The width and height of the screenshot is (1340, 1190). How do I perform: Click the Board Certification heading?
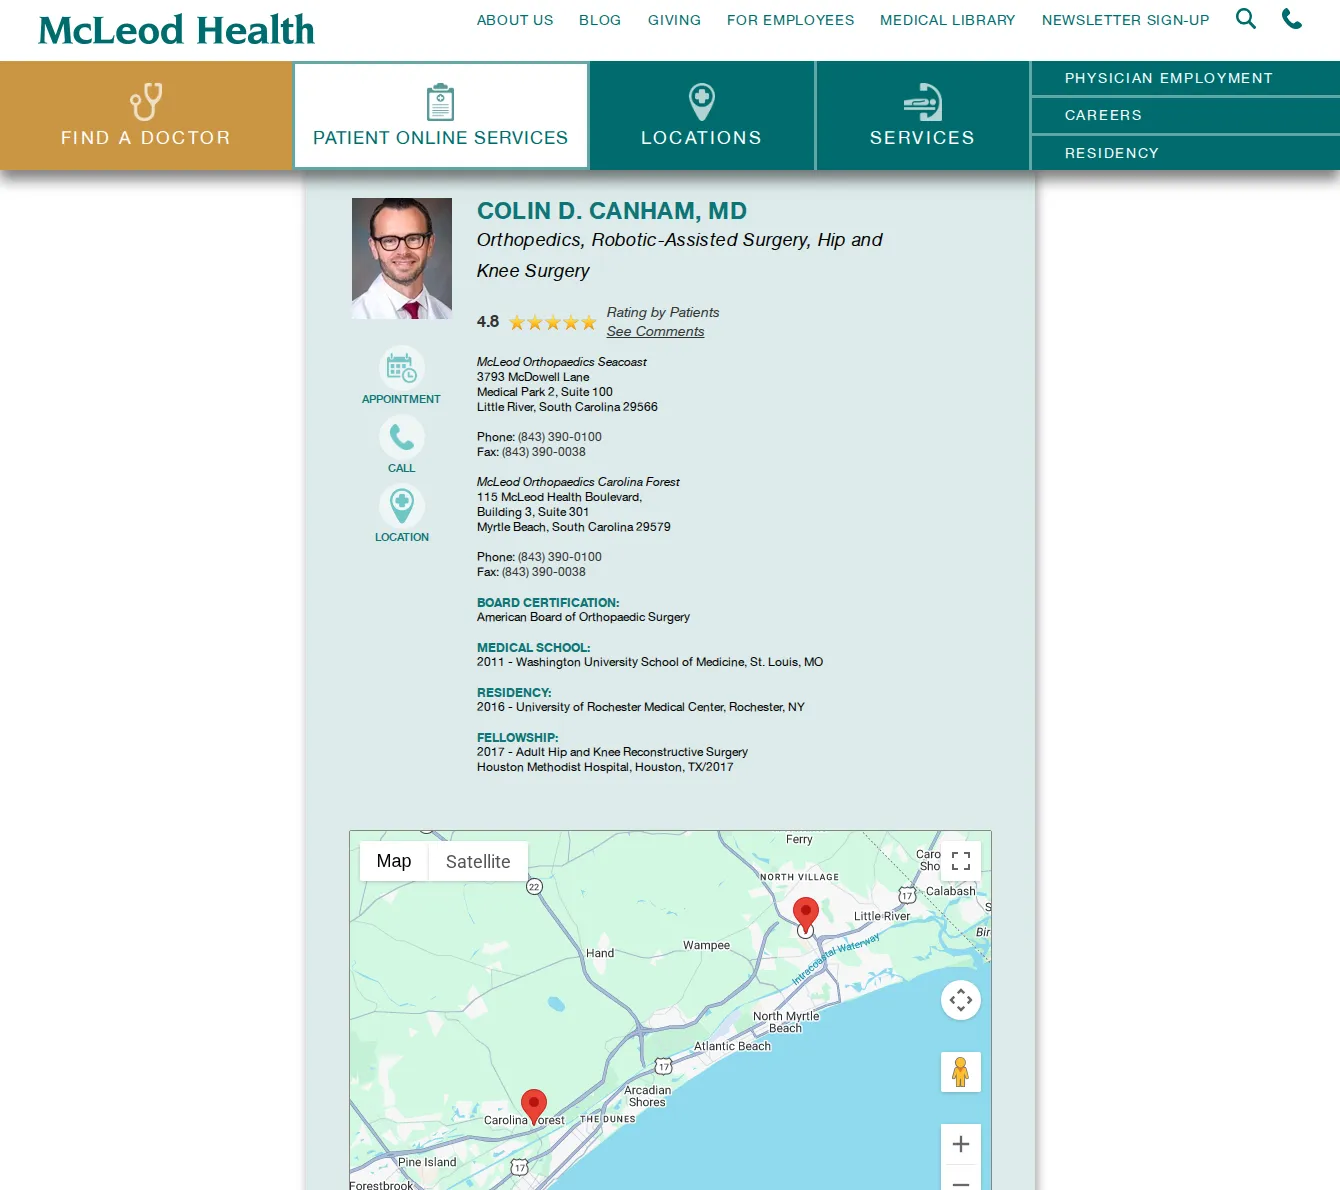pyautogui.click(x=548, y=603)
